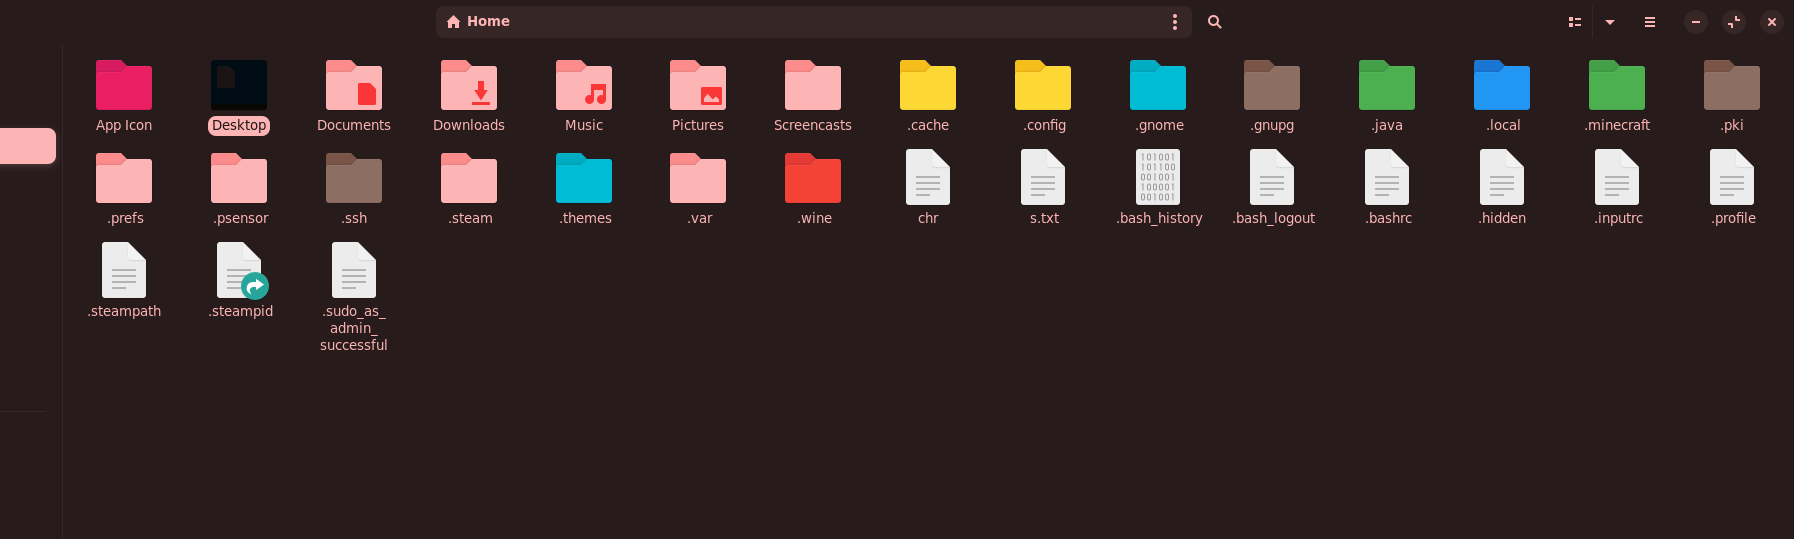Select the Music folder icon
1794x539 pixels.
coord(584,86)
